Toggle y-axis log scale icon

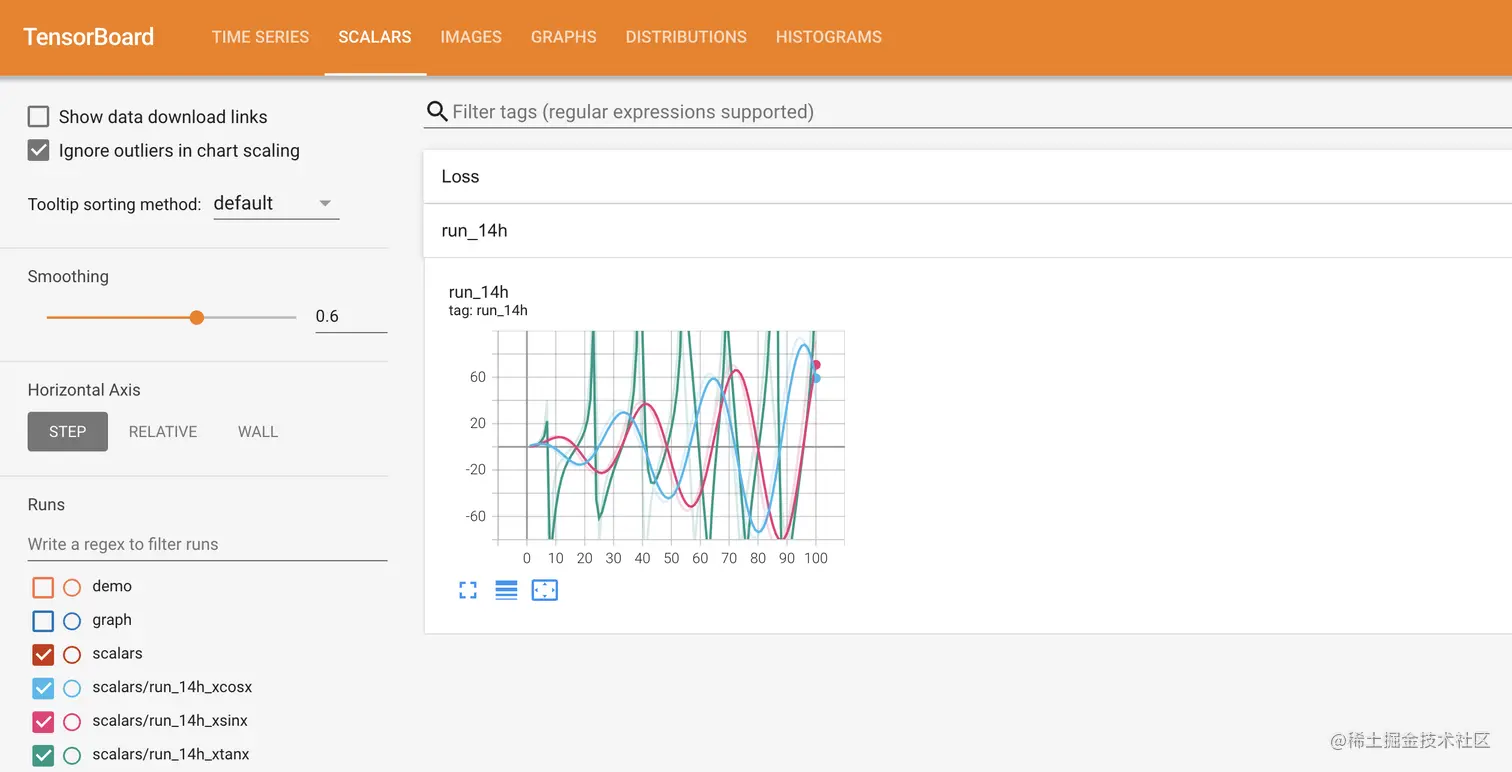click(506, 590)
